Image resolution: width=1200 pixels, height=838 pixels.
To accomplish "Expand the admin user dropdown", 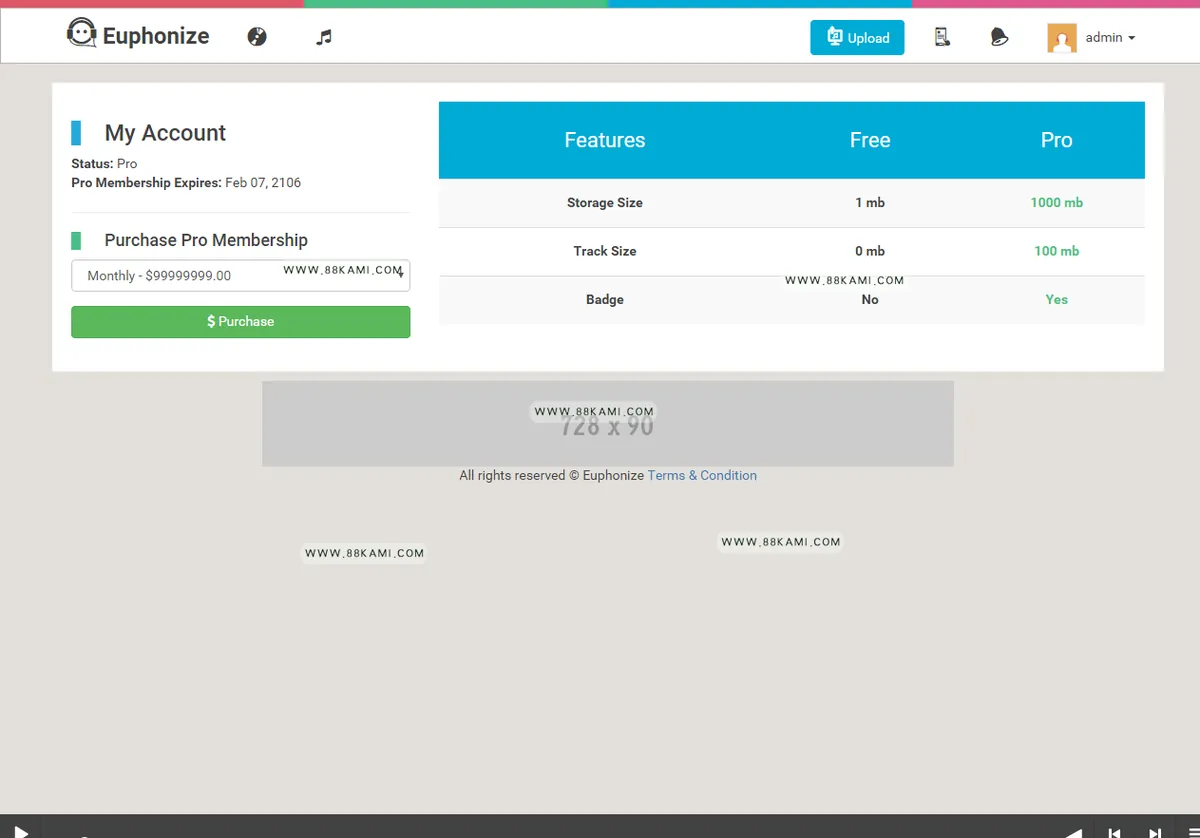I will (1110, 37).
